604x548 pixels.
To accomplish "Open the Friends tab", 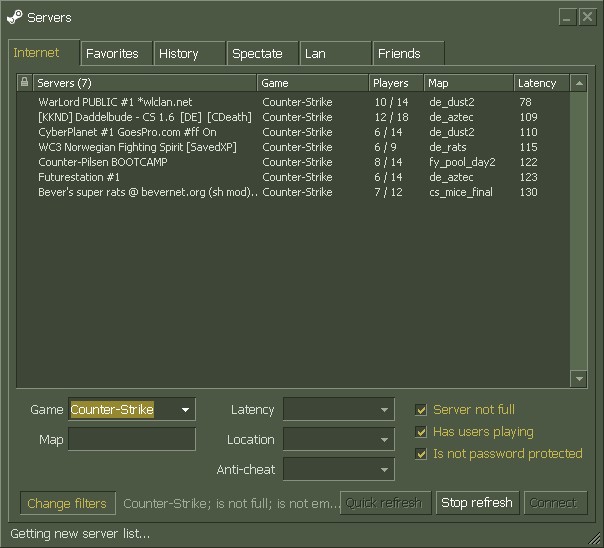I will point(409,54).
